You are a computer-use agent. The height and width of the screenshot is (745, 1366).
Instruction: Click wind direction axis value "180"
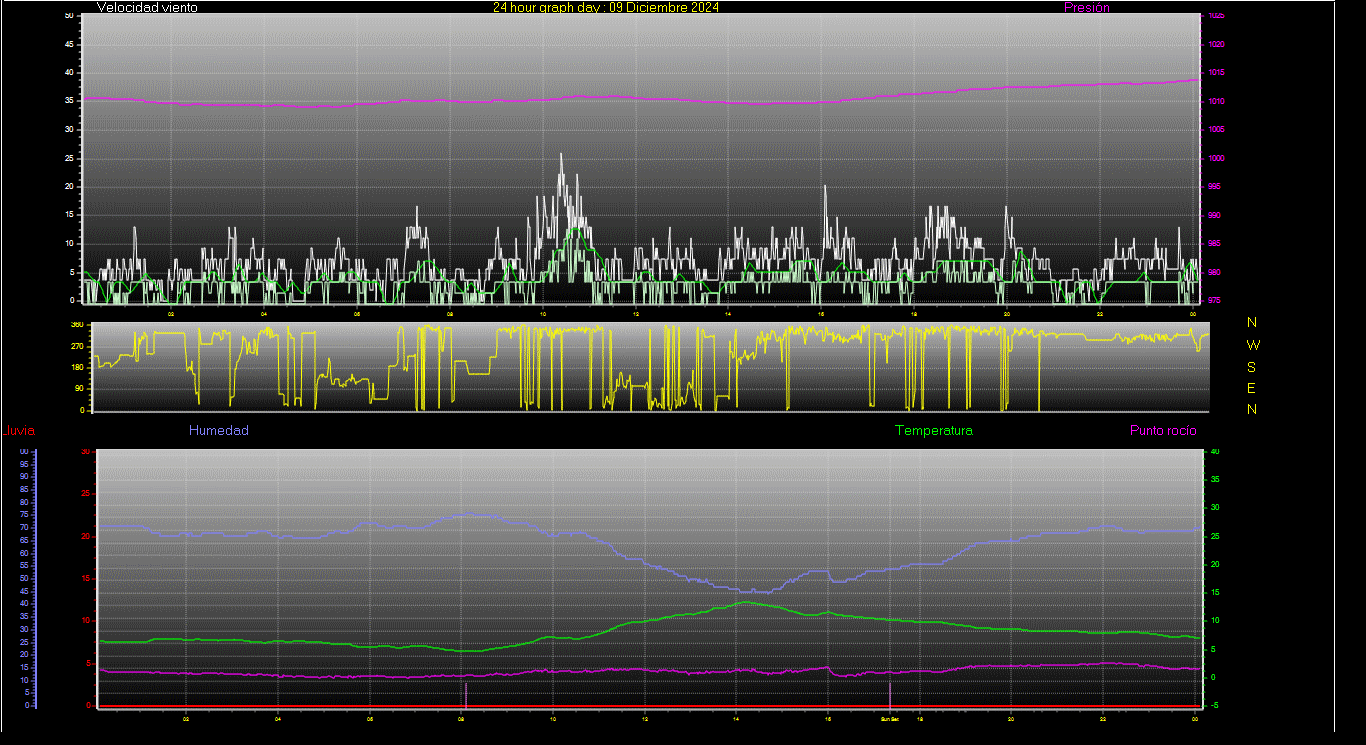(77, 368)
